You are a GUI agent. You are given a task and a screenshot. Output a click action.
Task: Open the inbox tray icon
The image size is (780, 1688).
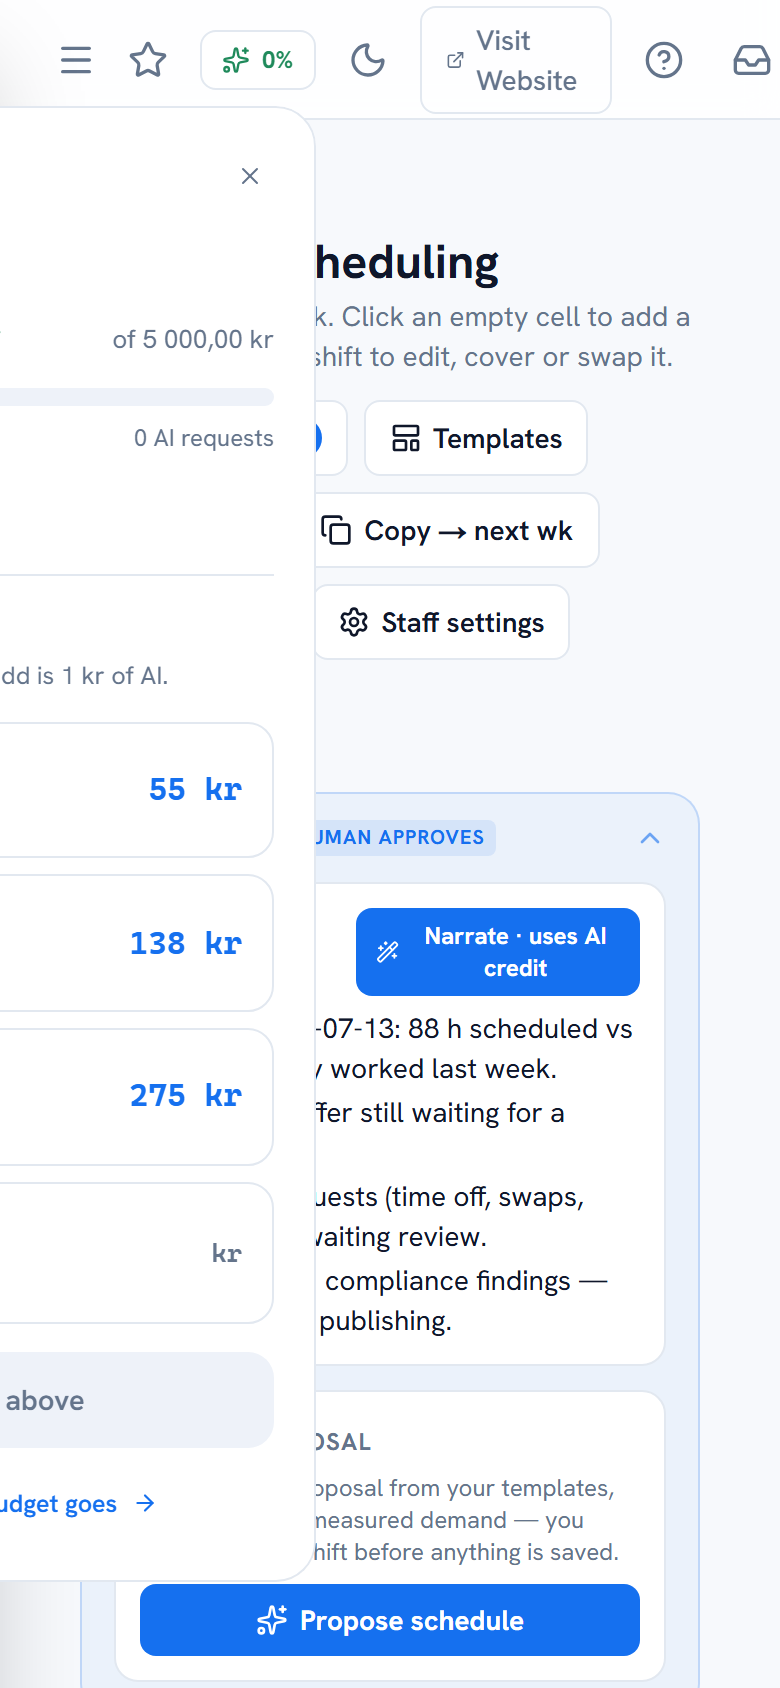752,60
